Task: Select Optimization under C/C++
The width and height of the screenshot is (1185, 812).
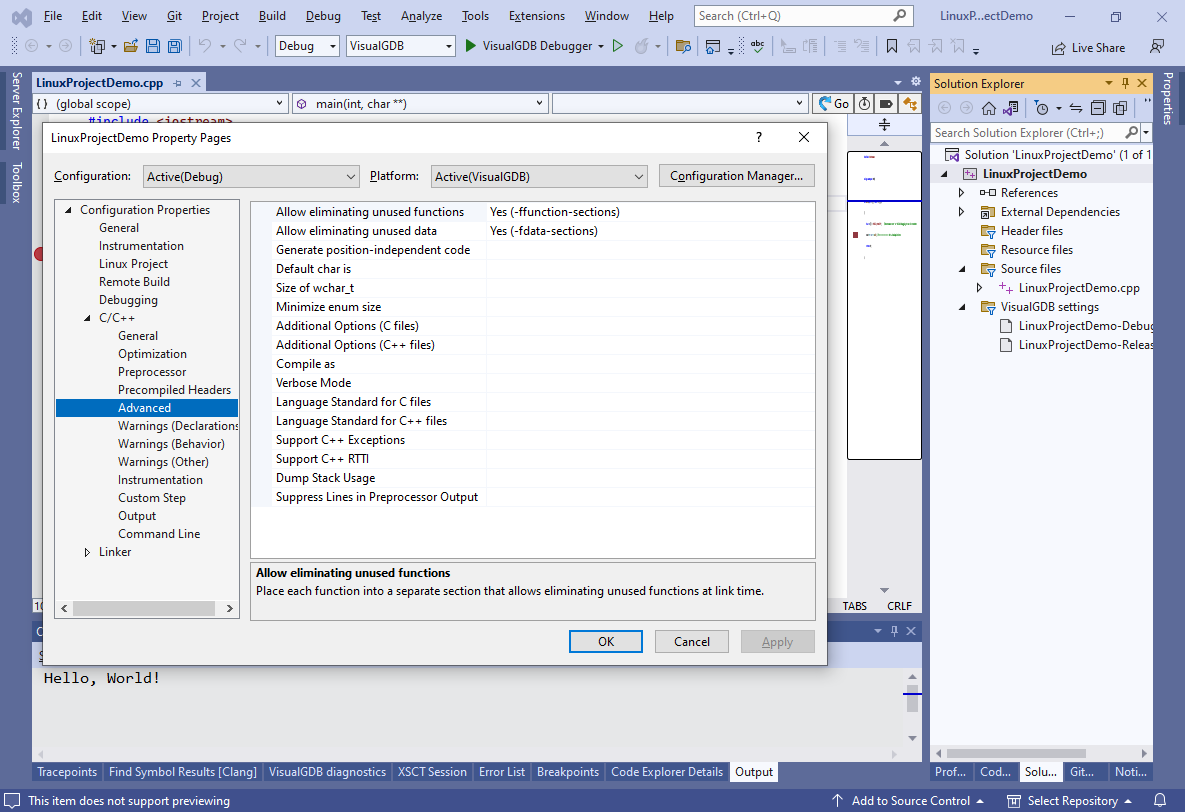Action: 152,354
